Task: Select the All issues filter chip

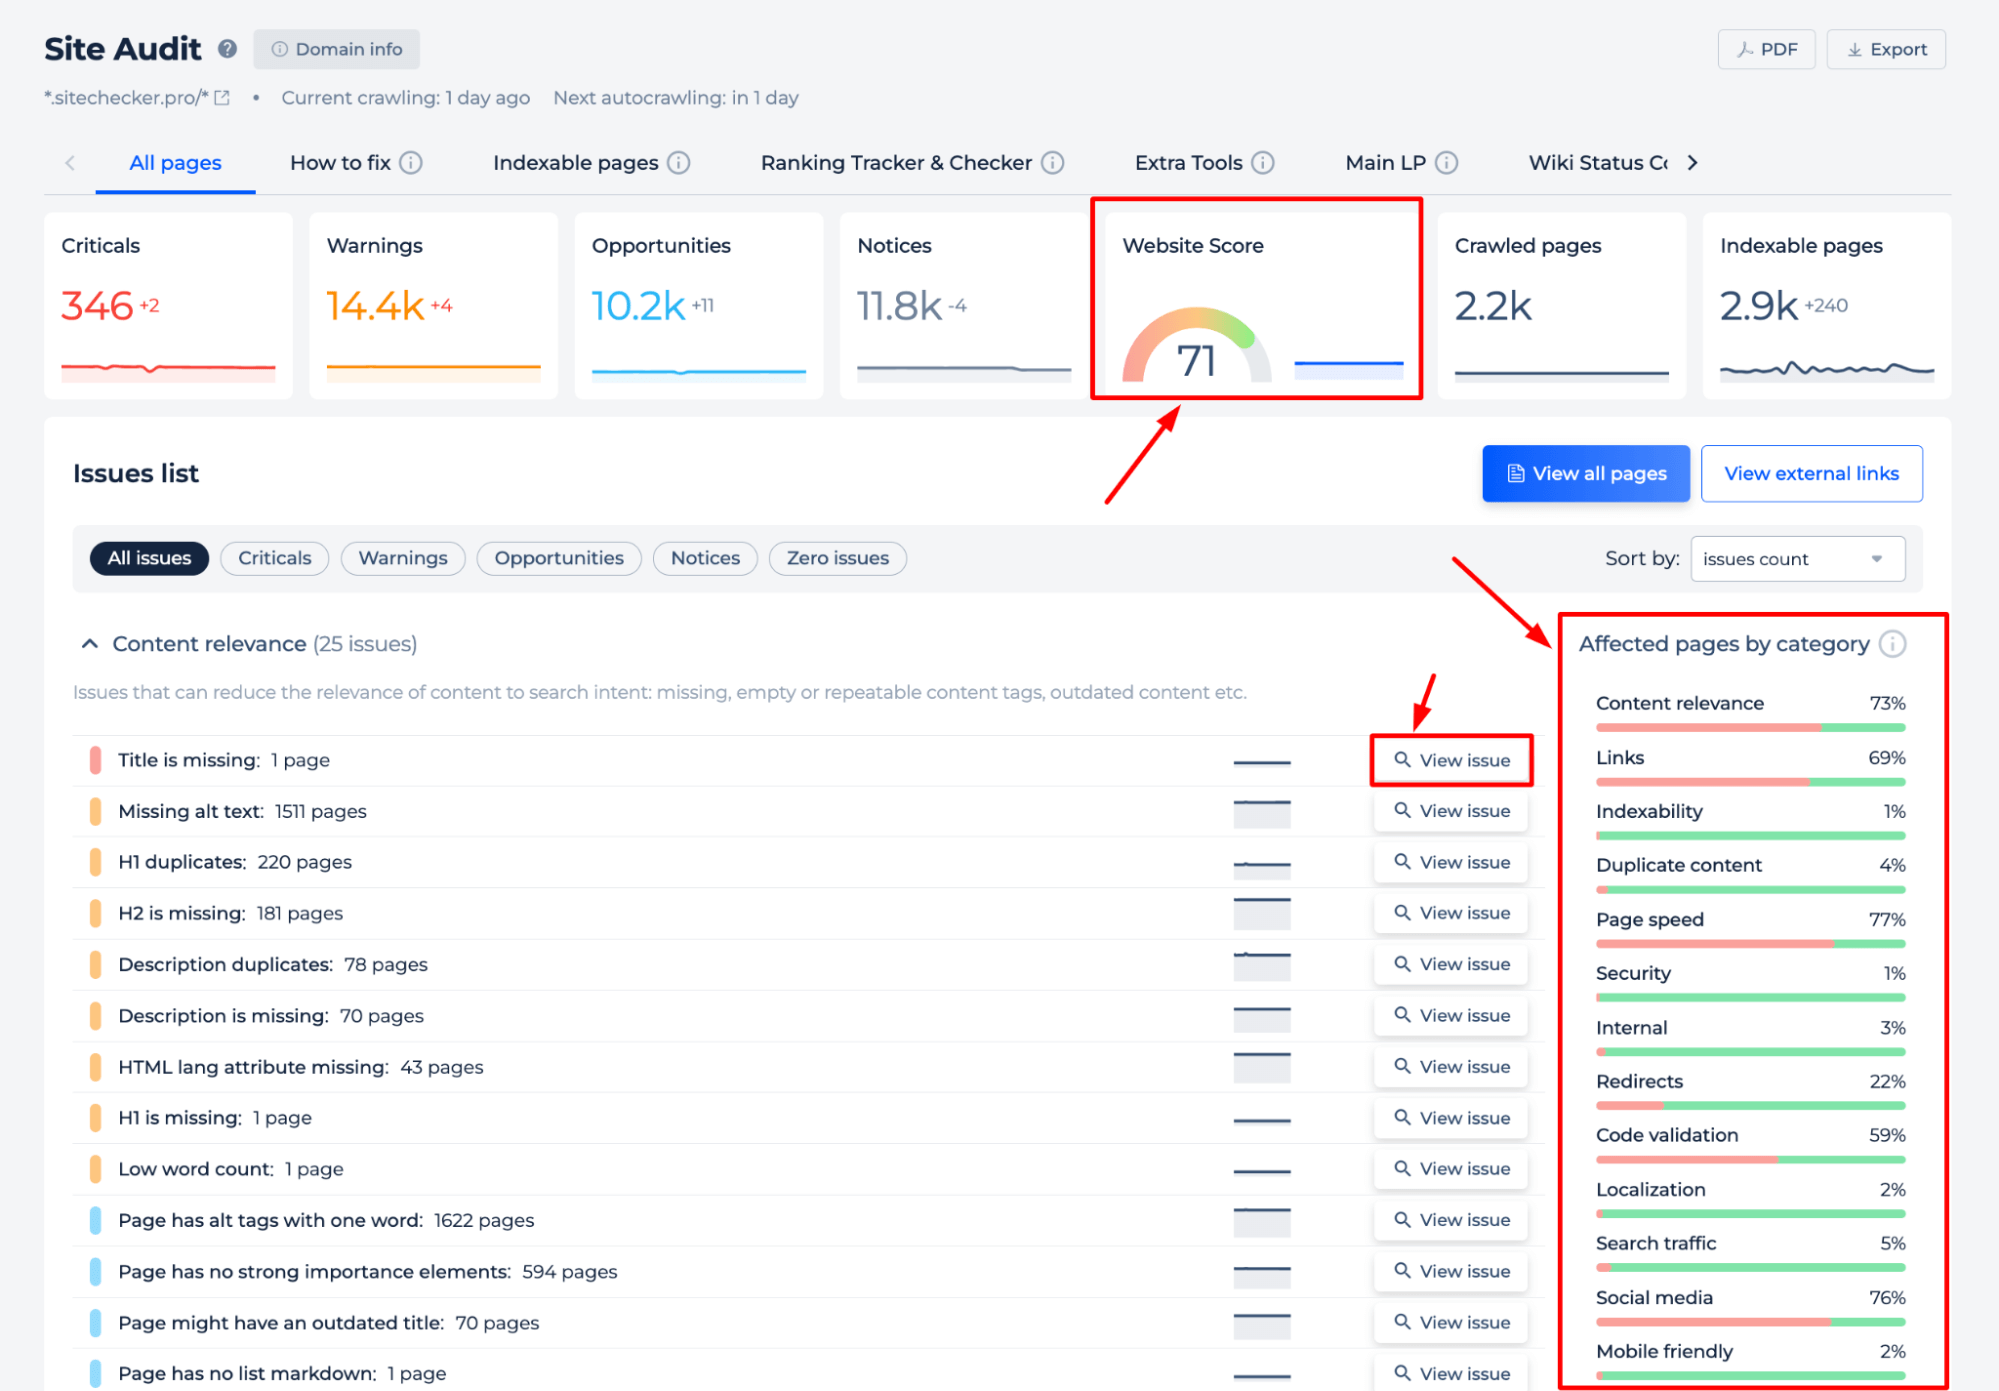Action: [x=149, y=558]
